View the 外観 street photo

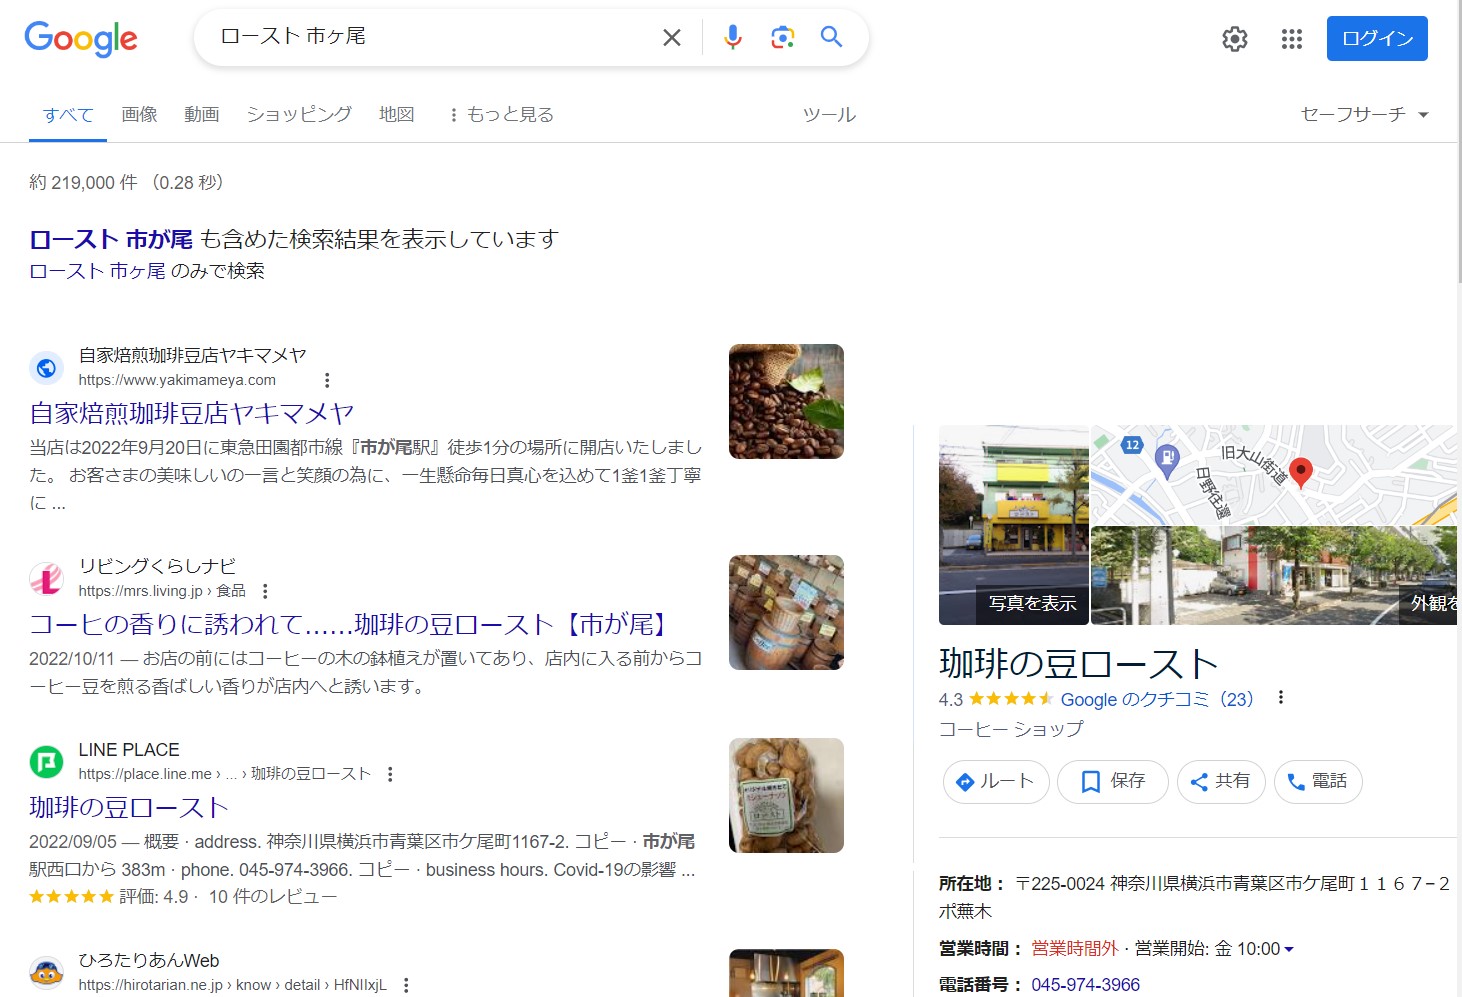click(1273, 576)
